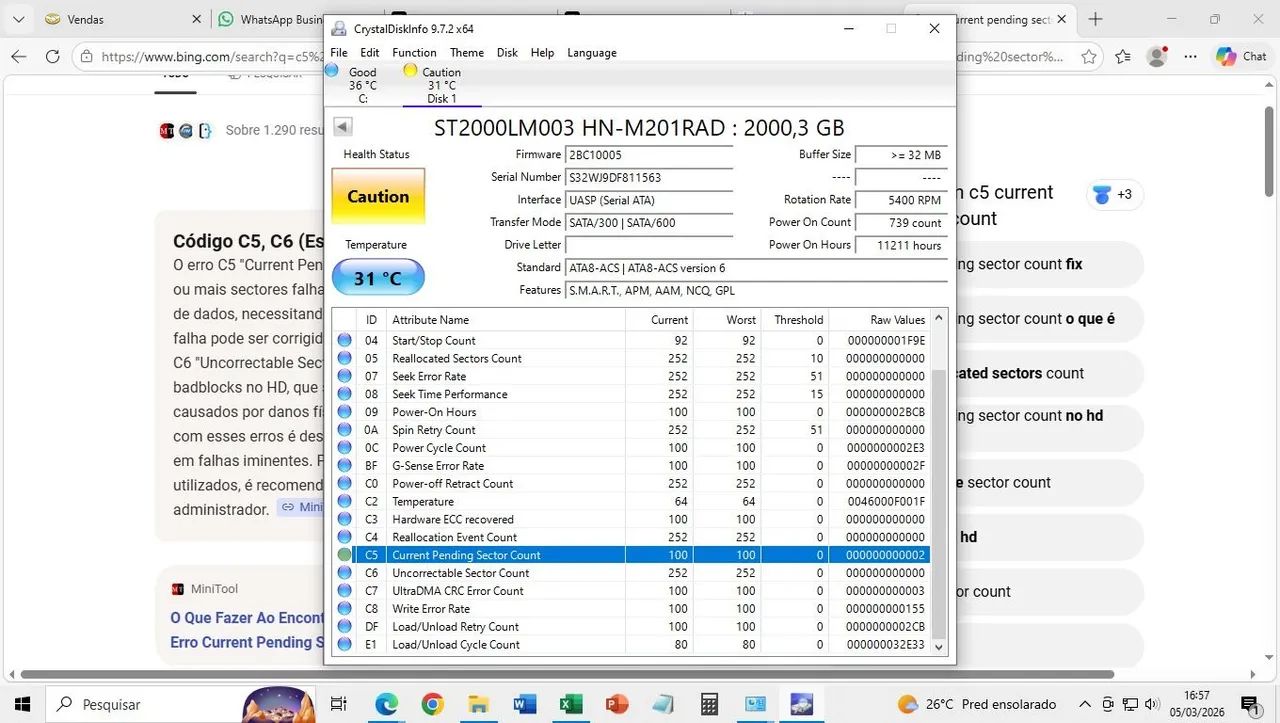Screen dimensions: 1280x723
Task: Open File Explorer from the taskbar
Action: [x=478, y=704]
